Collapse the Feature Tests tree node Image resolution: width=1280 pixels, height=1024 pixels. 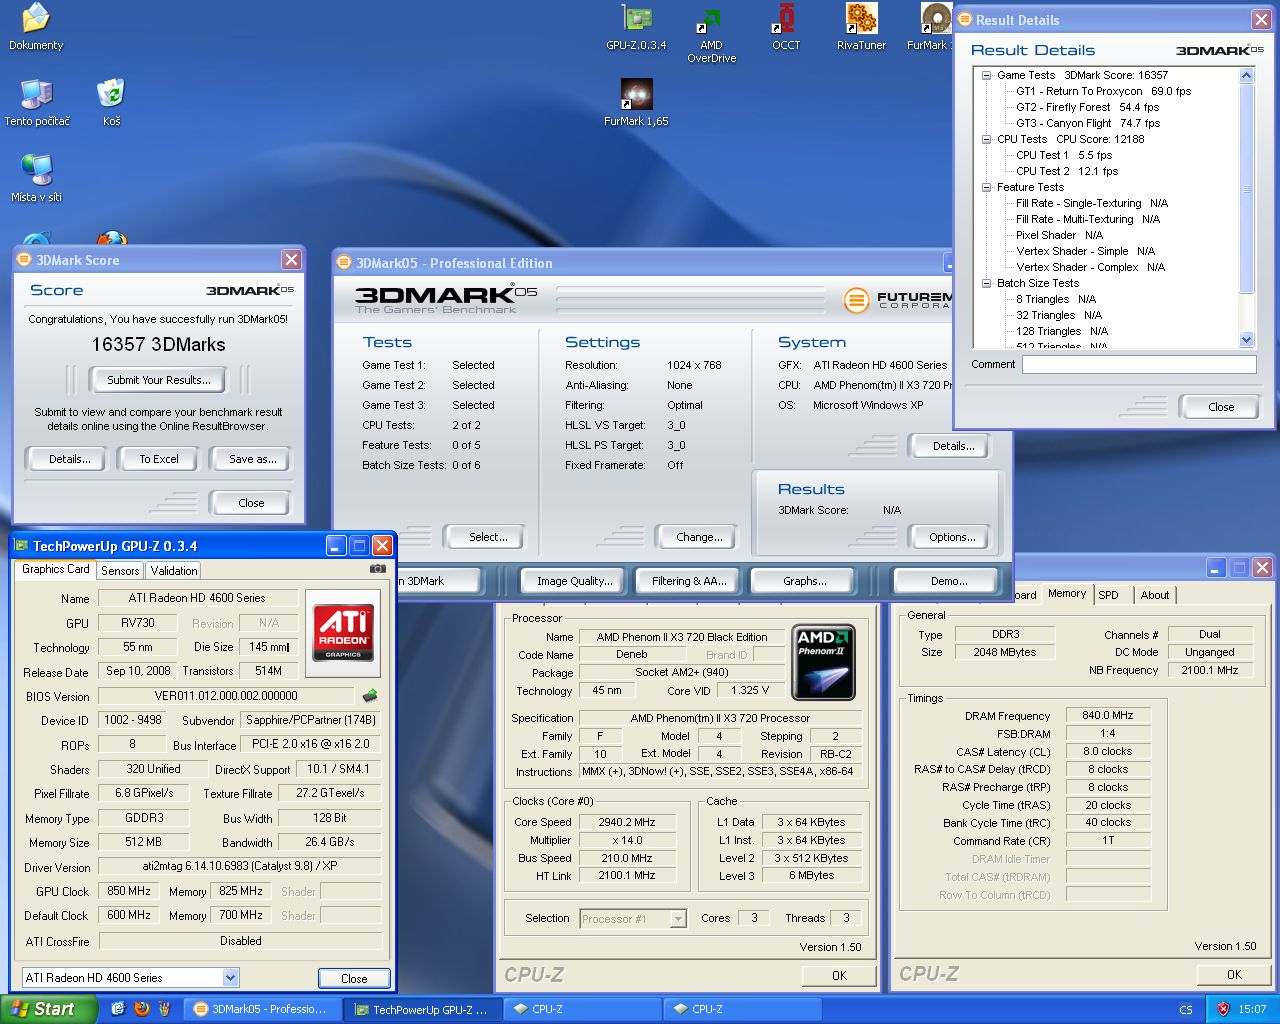point(986,187)
